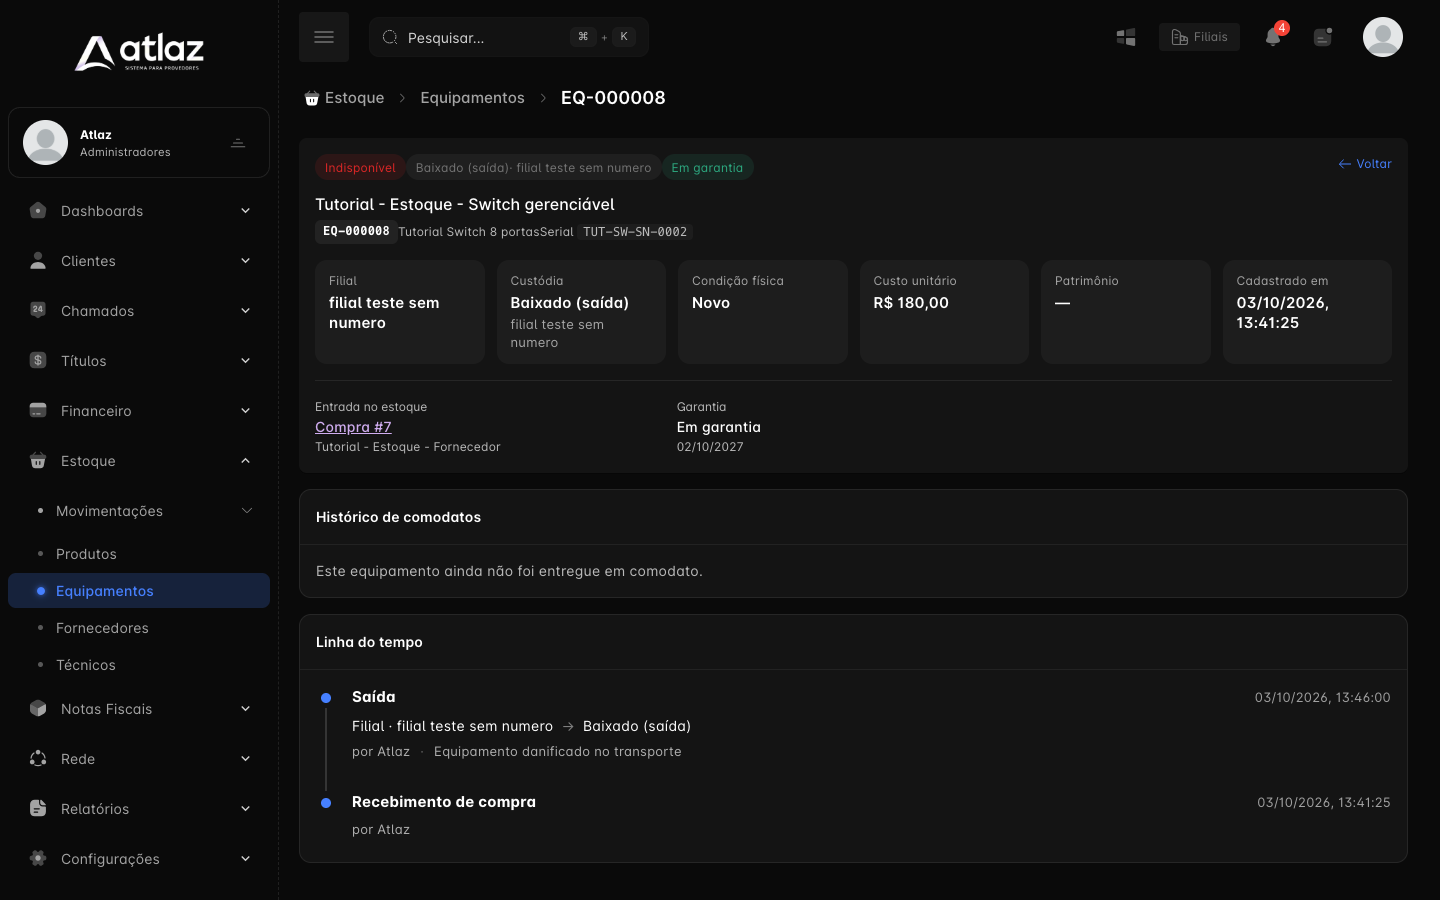
Task: Click the Títulos dollar icon
Action: tap(38, 360)
